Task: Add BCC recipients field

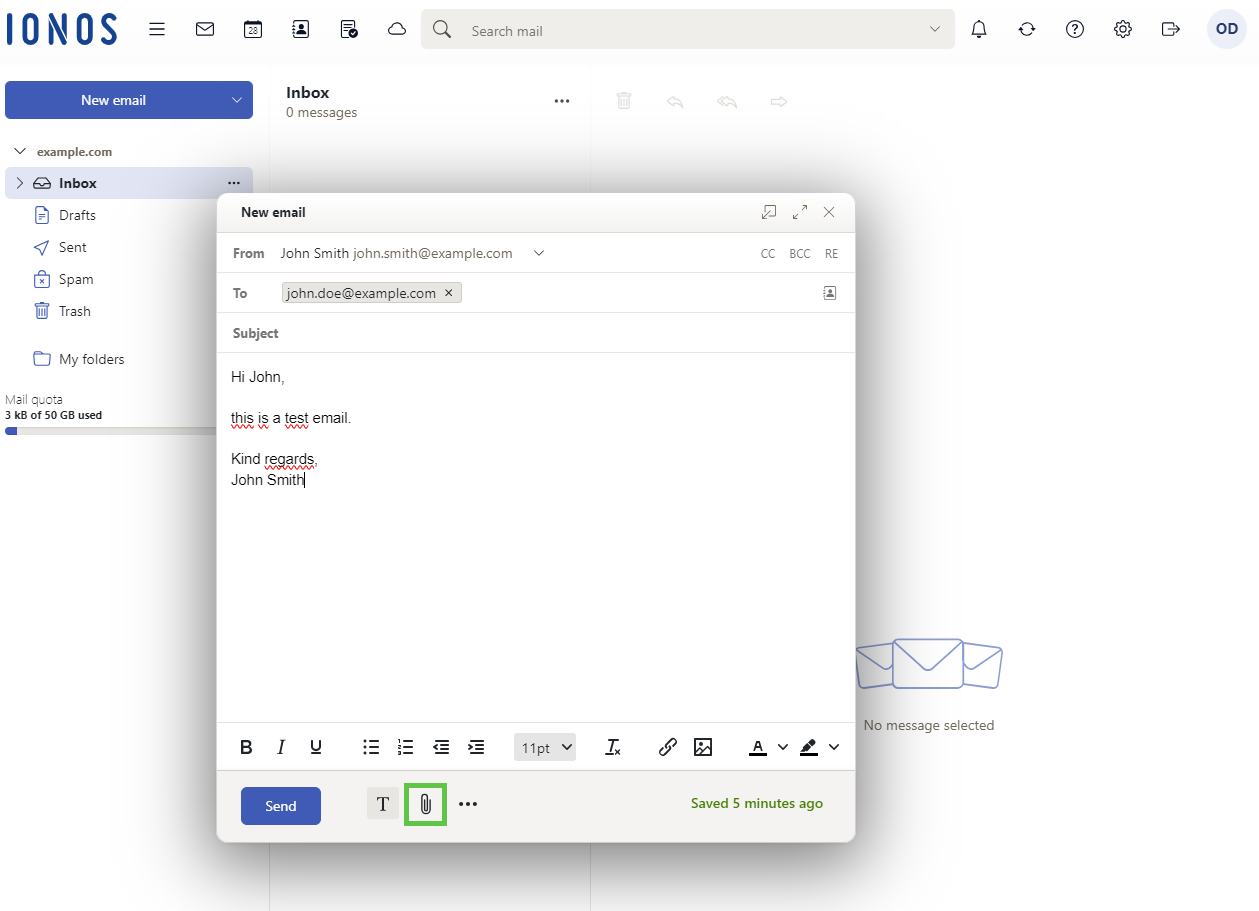Action: pyautogui.click(x=800, y=254)
